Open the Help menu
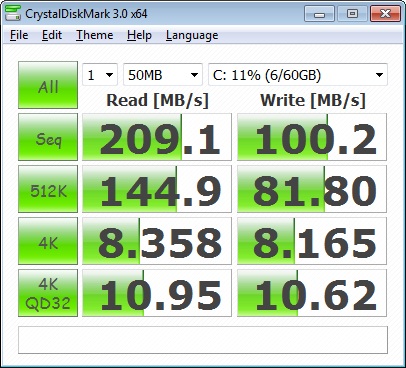The image size is (406, 368). pyautogui.click(x=139, y=35)
